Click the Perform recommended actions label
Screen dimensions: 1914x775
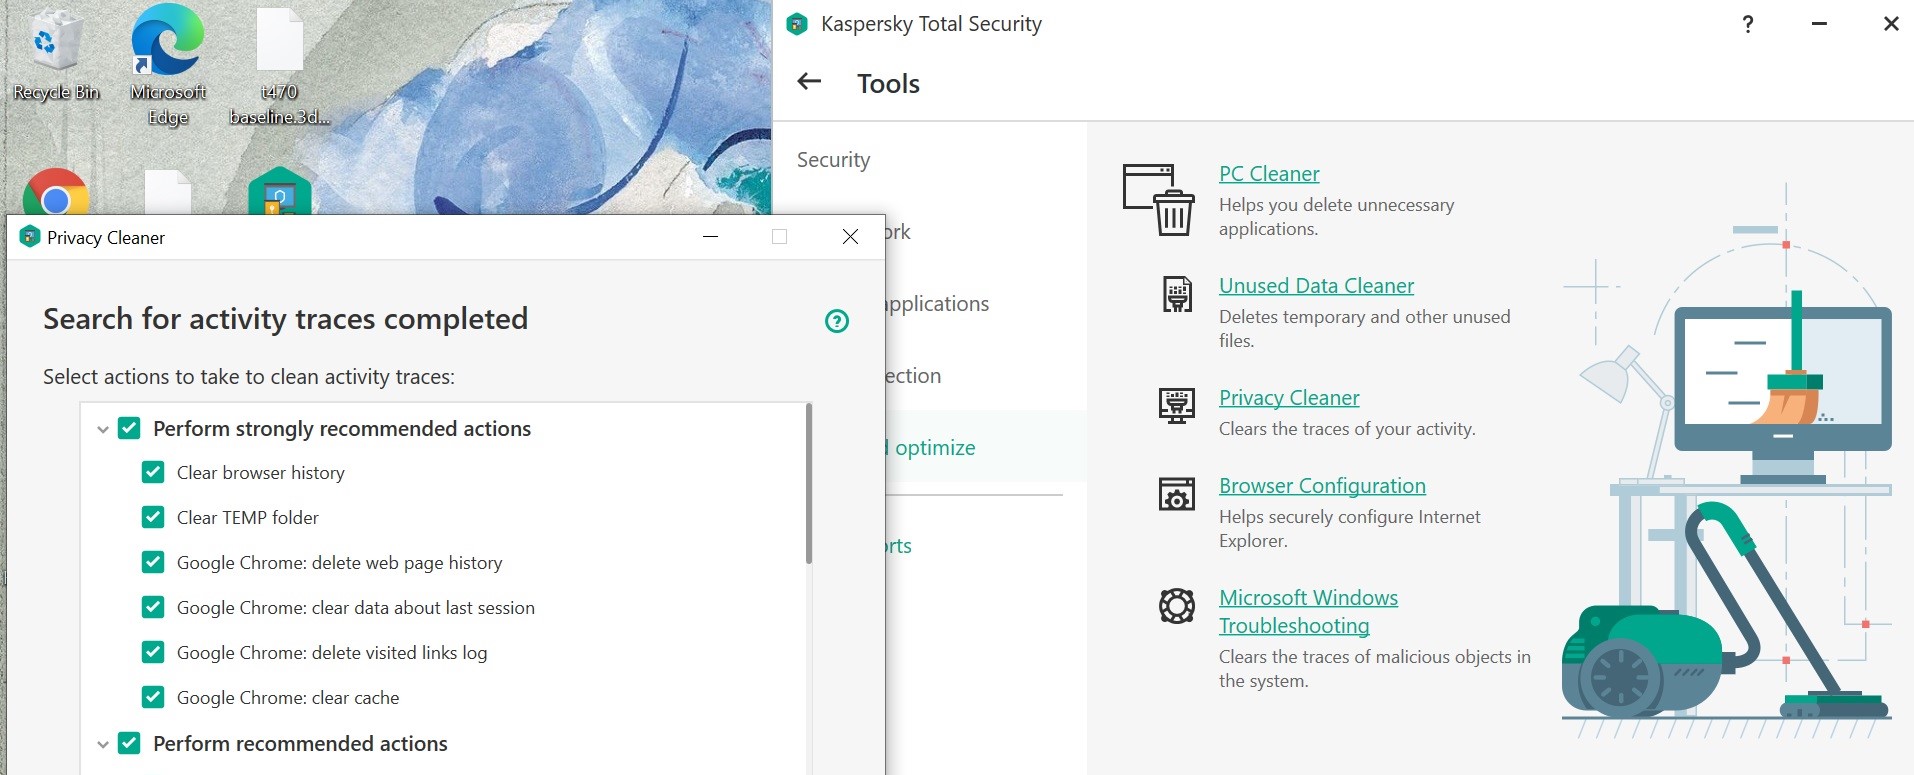(300, 743)
